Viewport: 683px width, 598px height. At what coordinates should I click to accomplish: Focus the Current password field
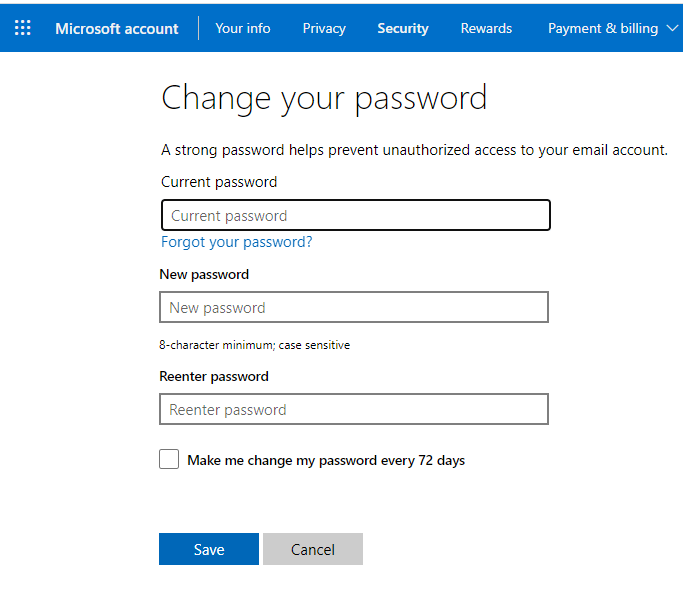coord(356,215)
